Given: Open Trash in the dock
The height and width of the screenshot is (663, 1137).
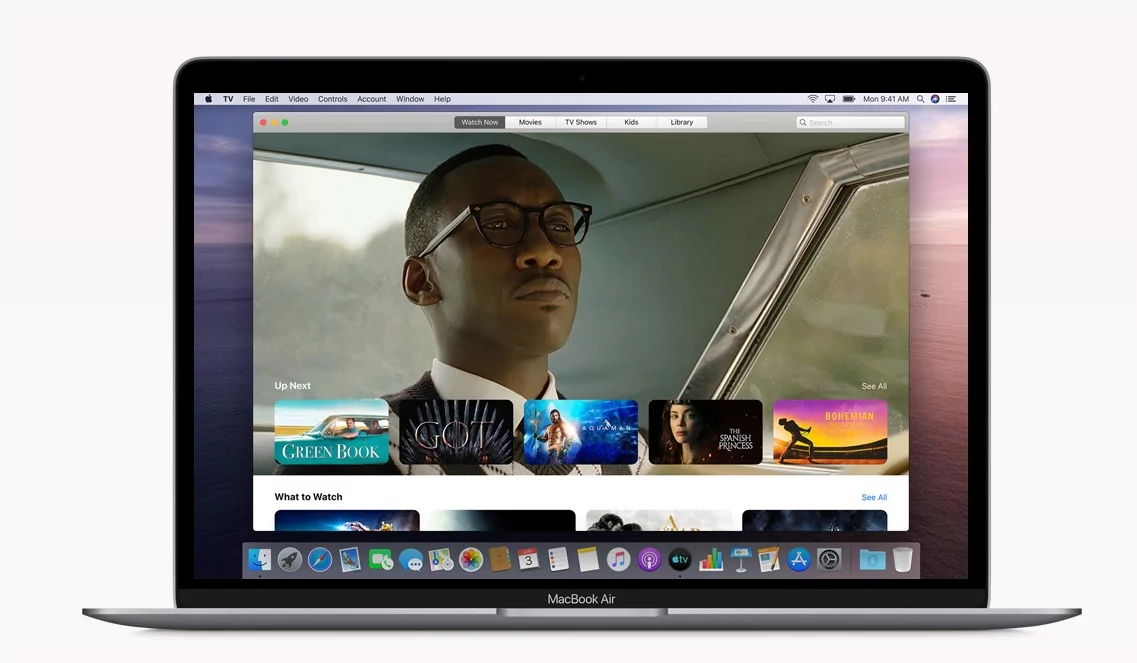Looking at the screenshot, I should tap(902, 559).
